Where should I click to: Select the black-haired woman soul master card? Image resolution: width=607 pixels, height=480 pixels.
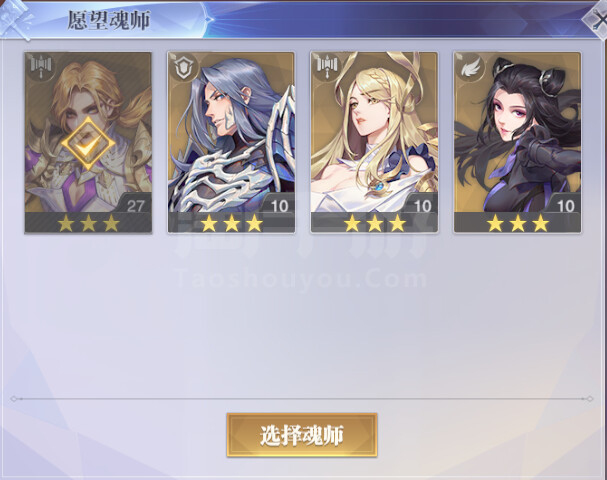point(517,142)
